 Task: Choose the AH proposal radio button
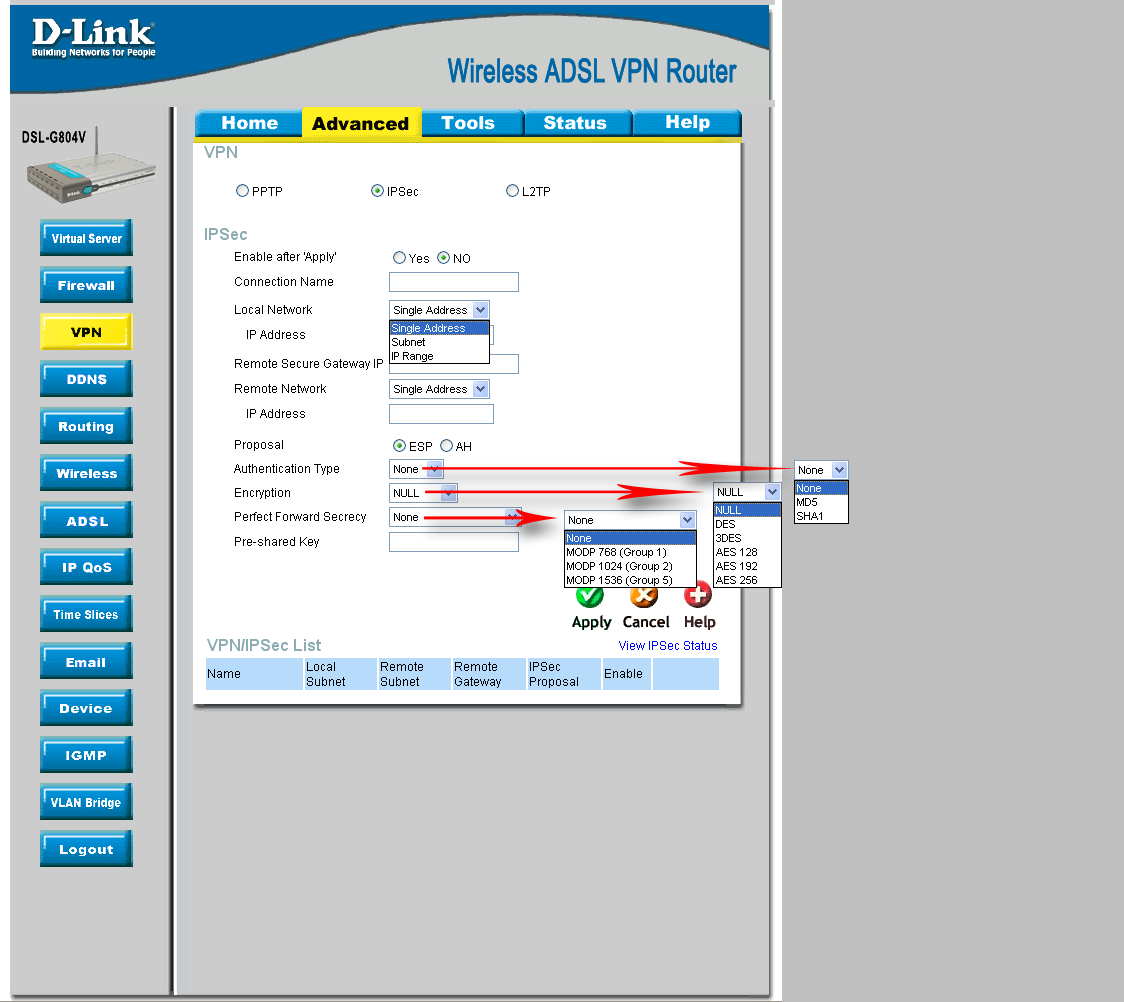(x=447, y=446)
